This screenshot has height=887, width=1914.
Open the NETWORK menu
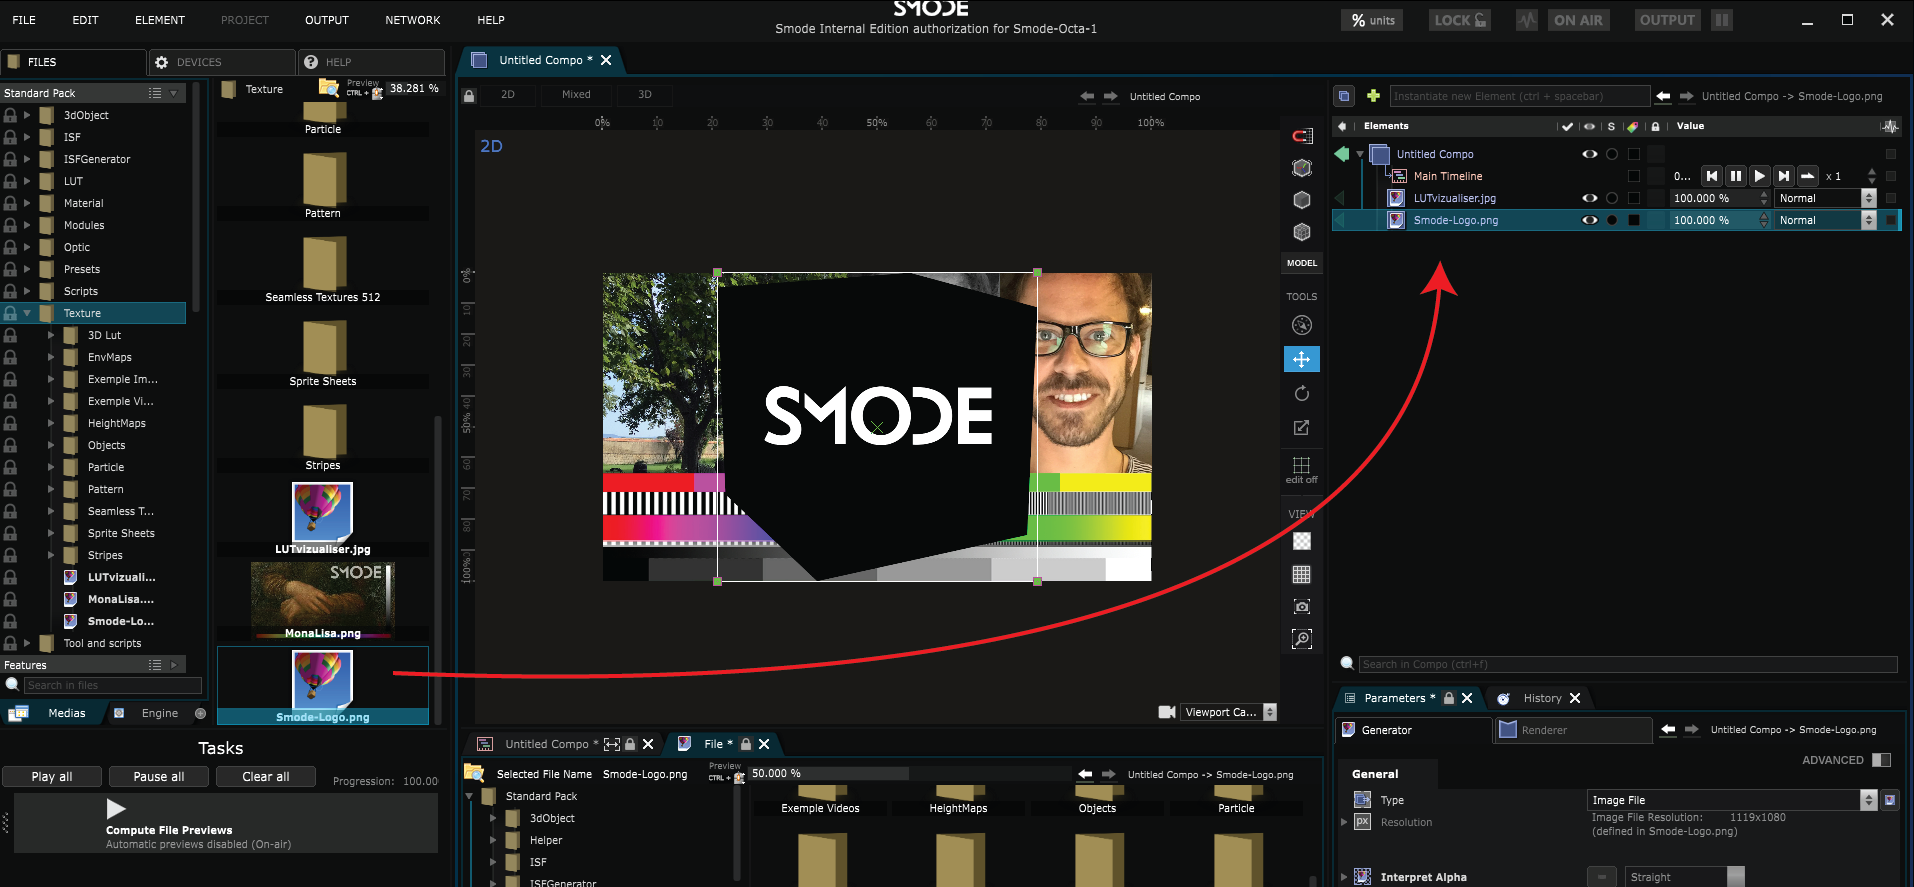(413, 20)
